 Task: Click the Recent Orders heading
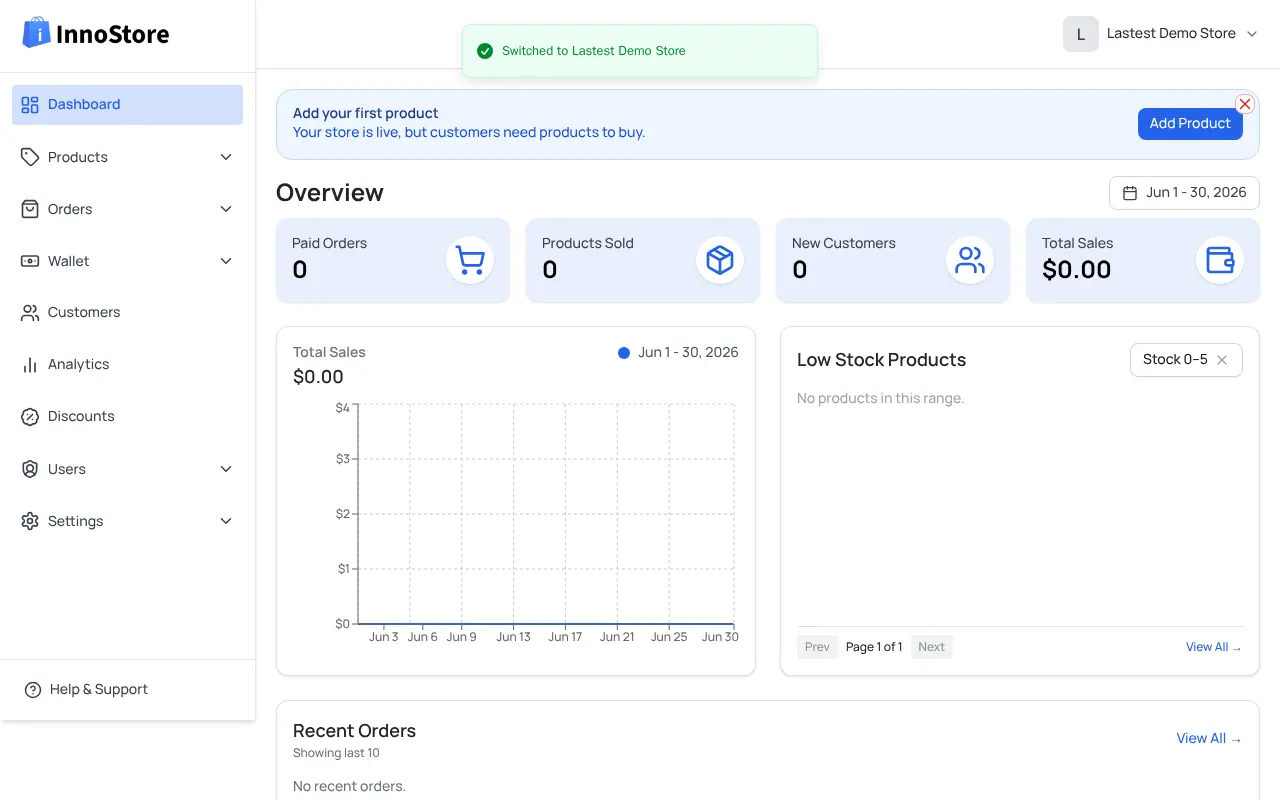354,731
